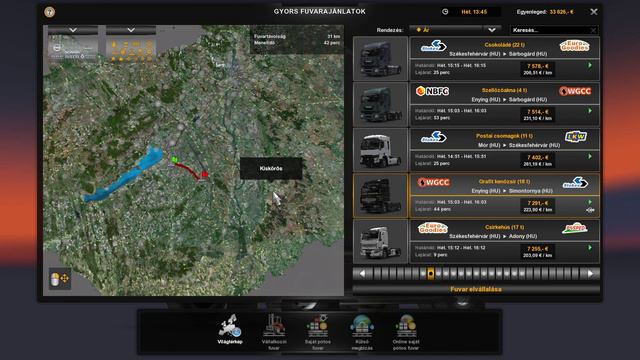Click WGCC logo on Grafit kenőzsír job
Image resolution: width=640 pixels, height=360 pixels.
pos(433,182)
